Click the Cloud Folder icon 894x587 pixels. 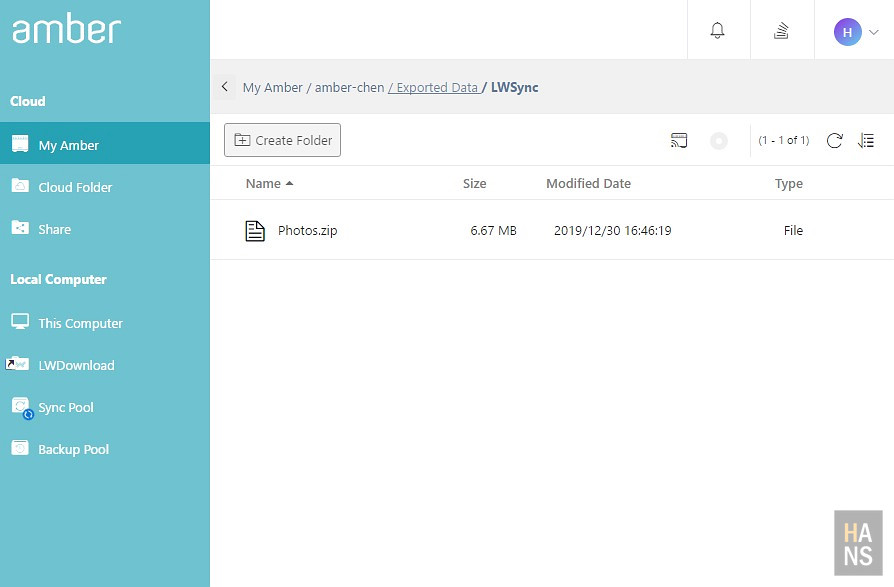[20, 185]
